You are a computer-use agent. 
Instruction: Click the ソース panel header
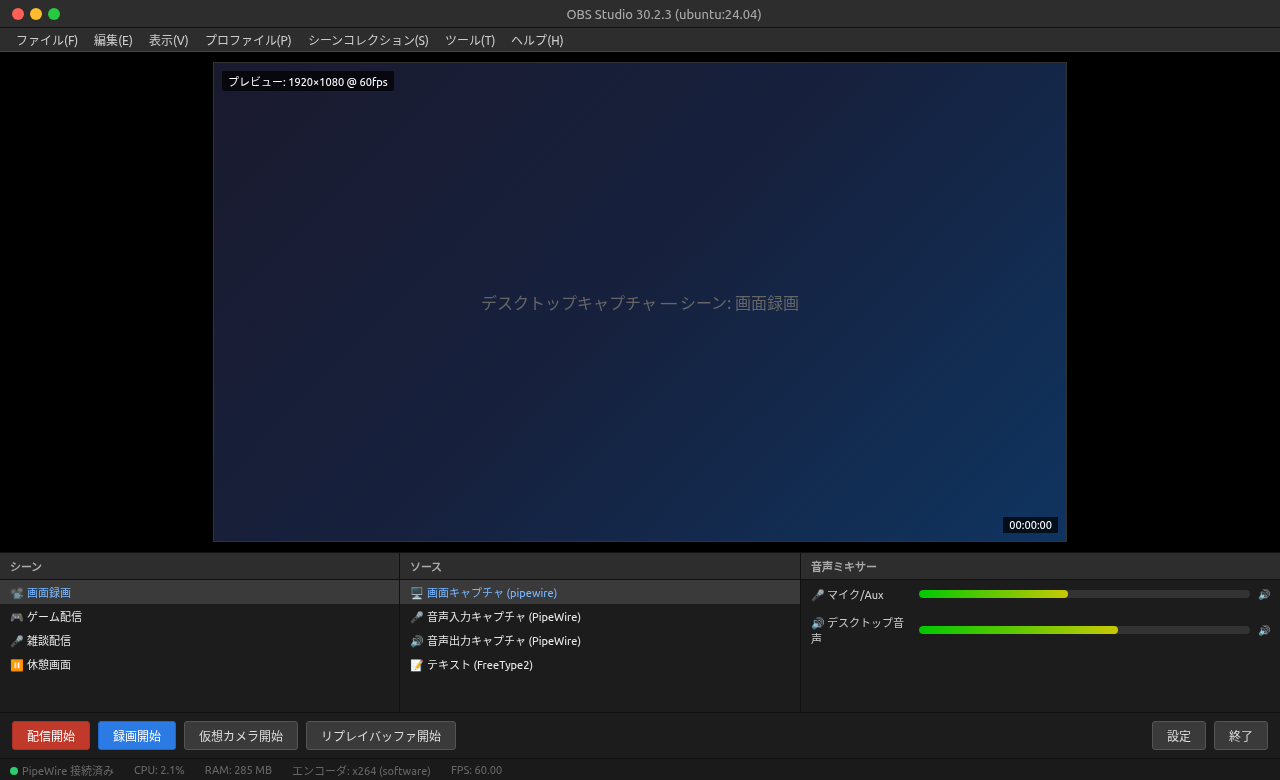(x=600, y=567)
